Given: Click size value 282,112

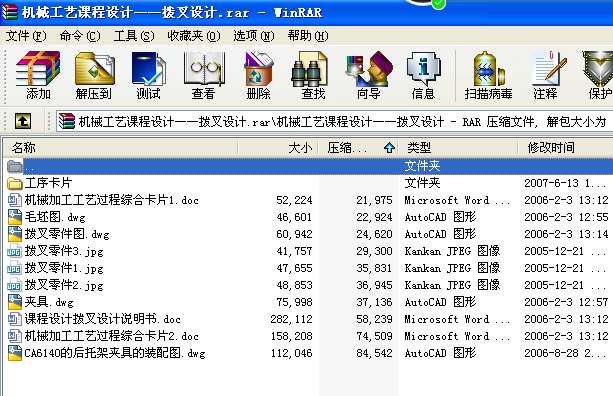Looking at the screenshot, I should [x=292, y=319].
